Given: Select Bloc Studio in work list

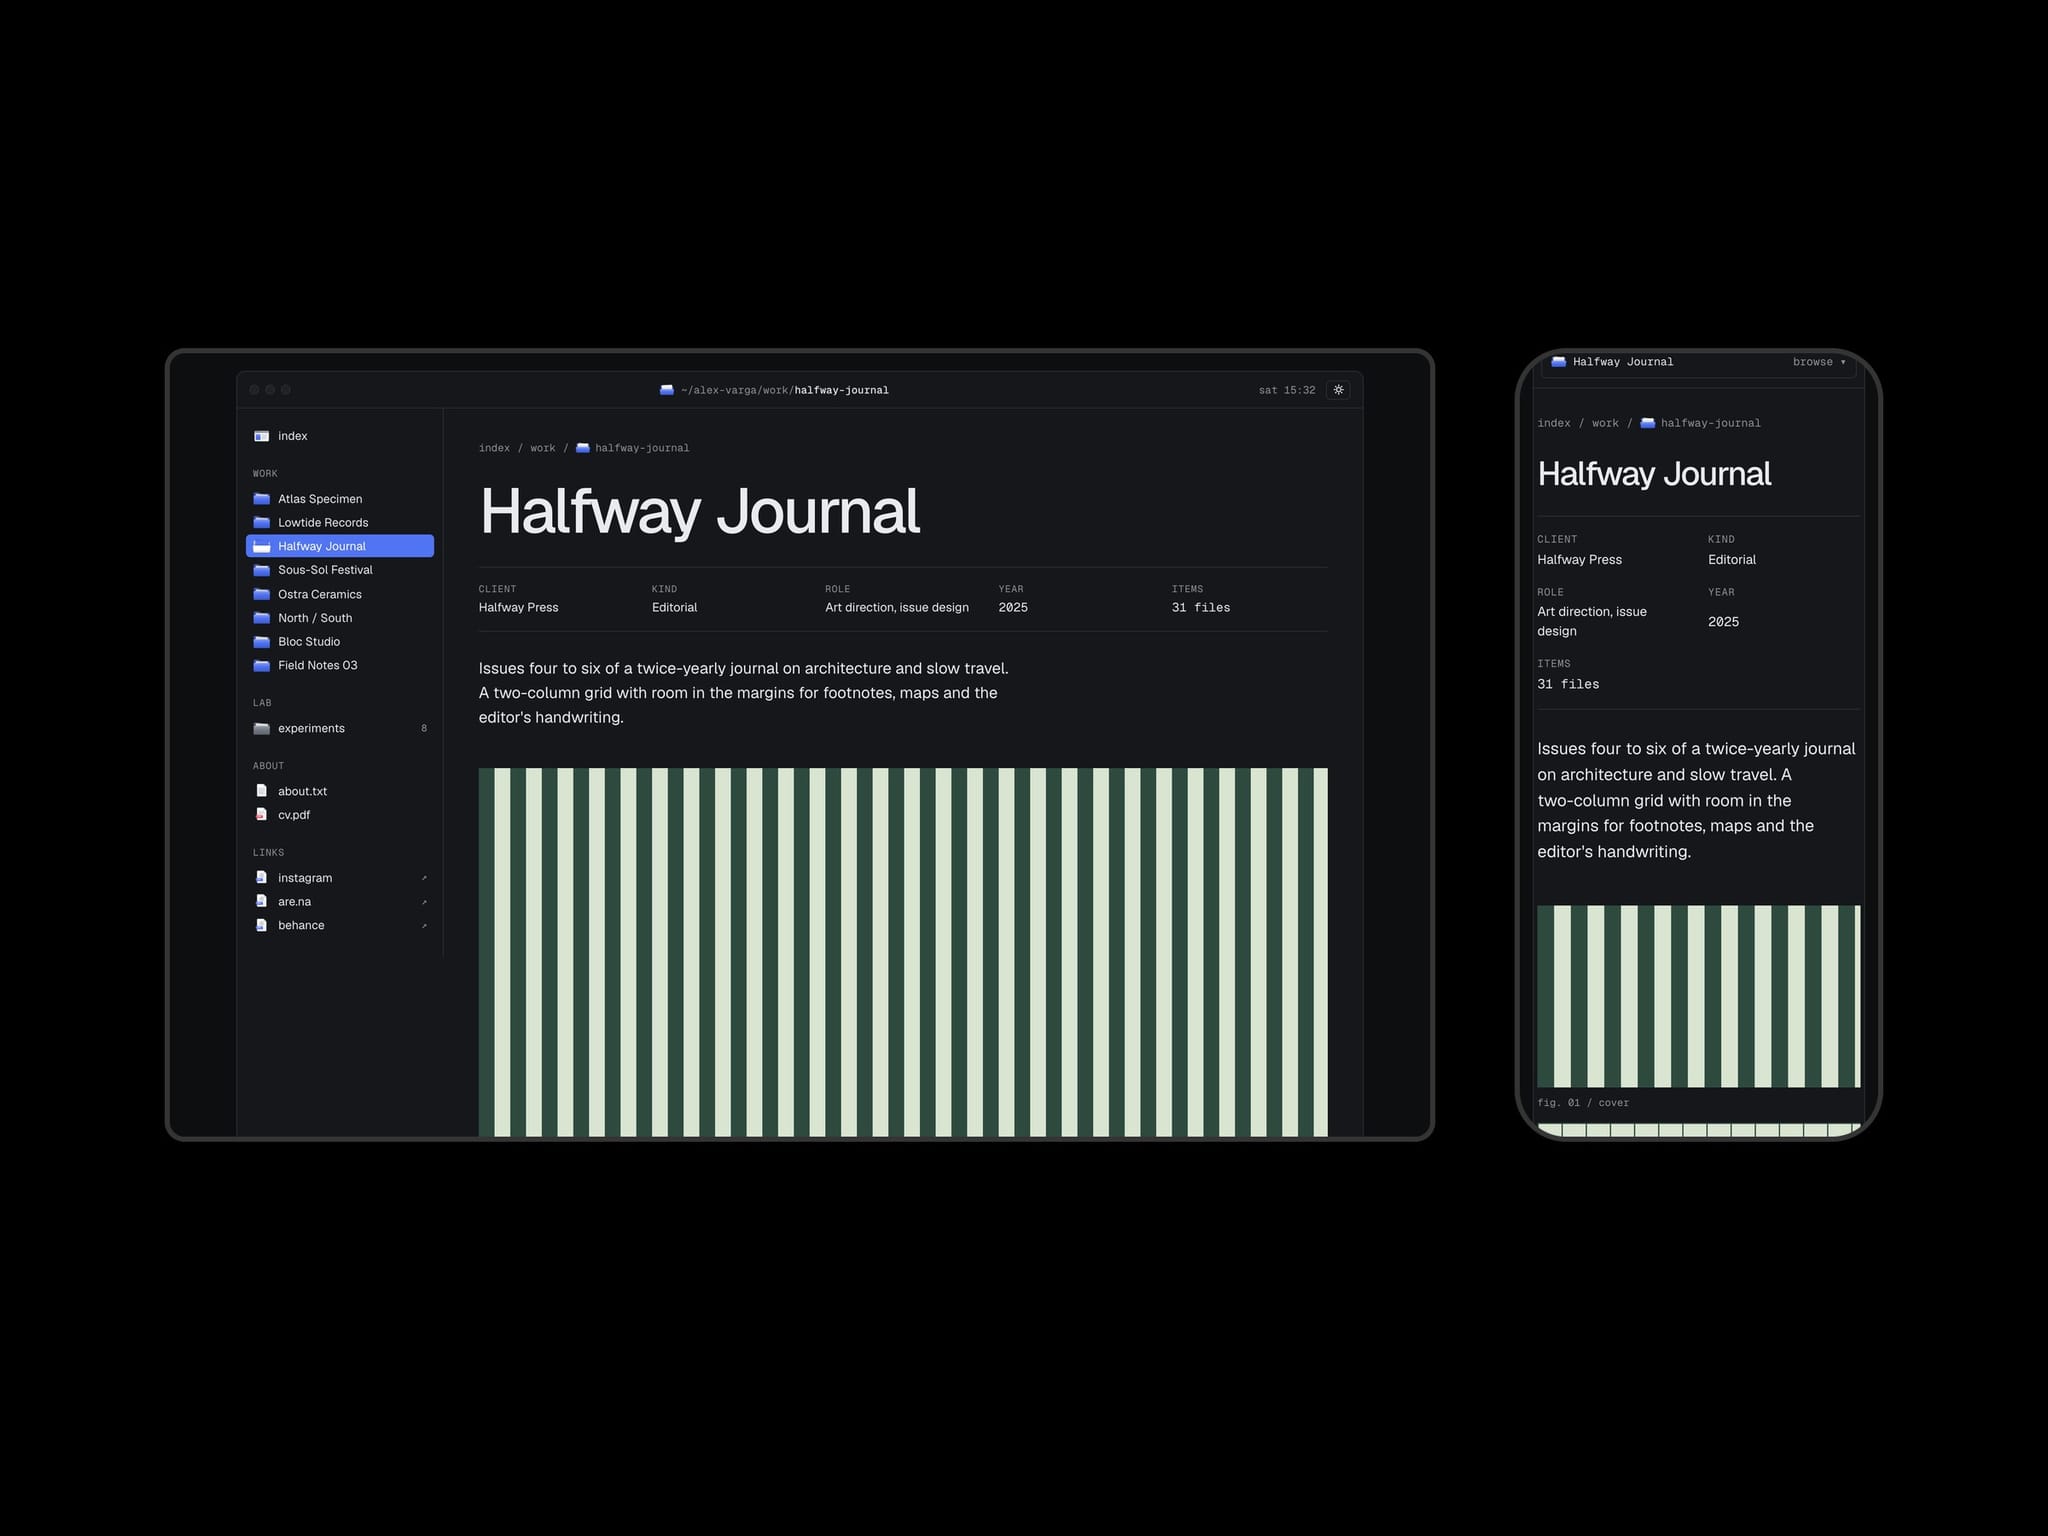Looking at the screenshot, I should tap(340, 642).
